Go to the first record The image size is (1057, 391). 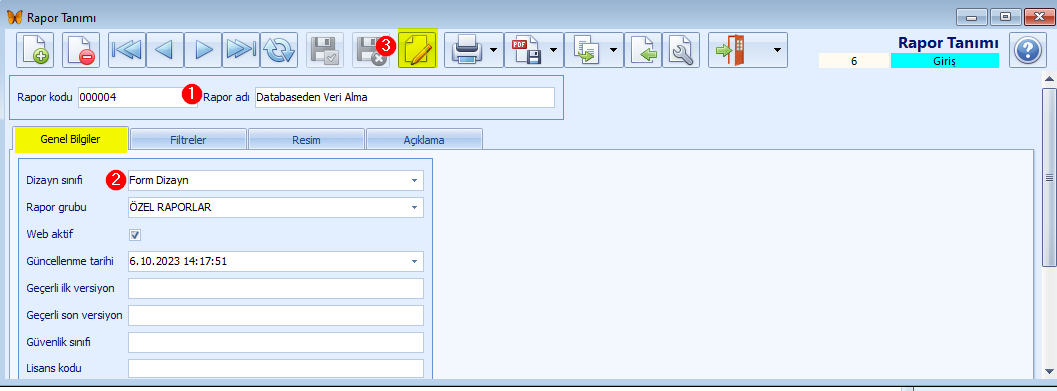click(127, 50)
